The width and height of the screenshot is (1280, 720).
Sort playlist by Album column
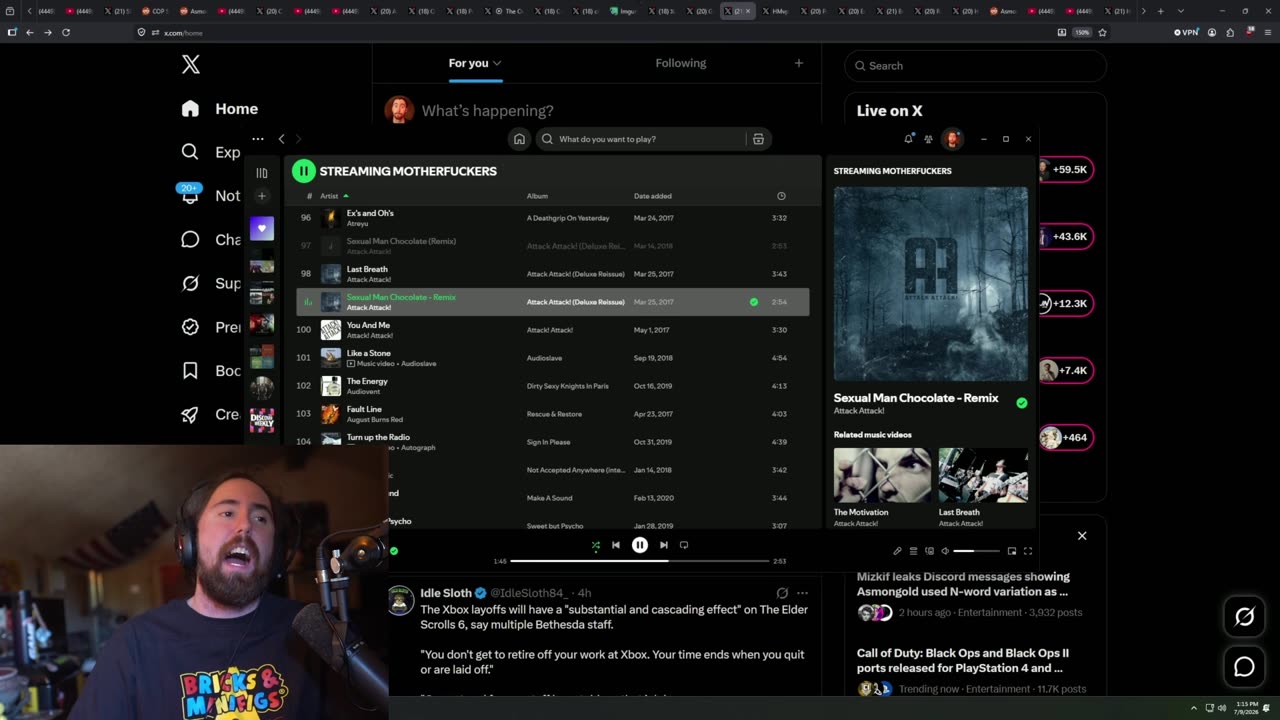point(537,196)
